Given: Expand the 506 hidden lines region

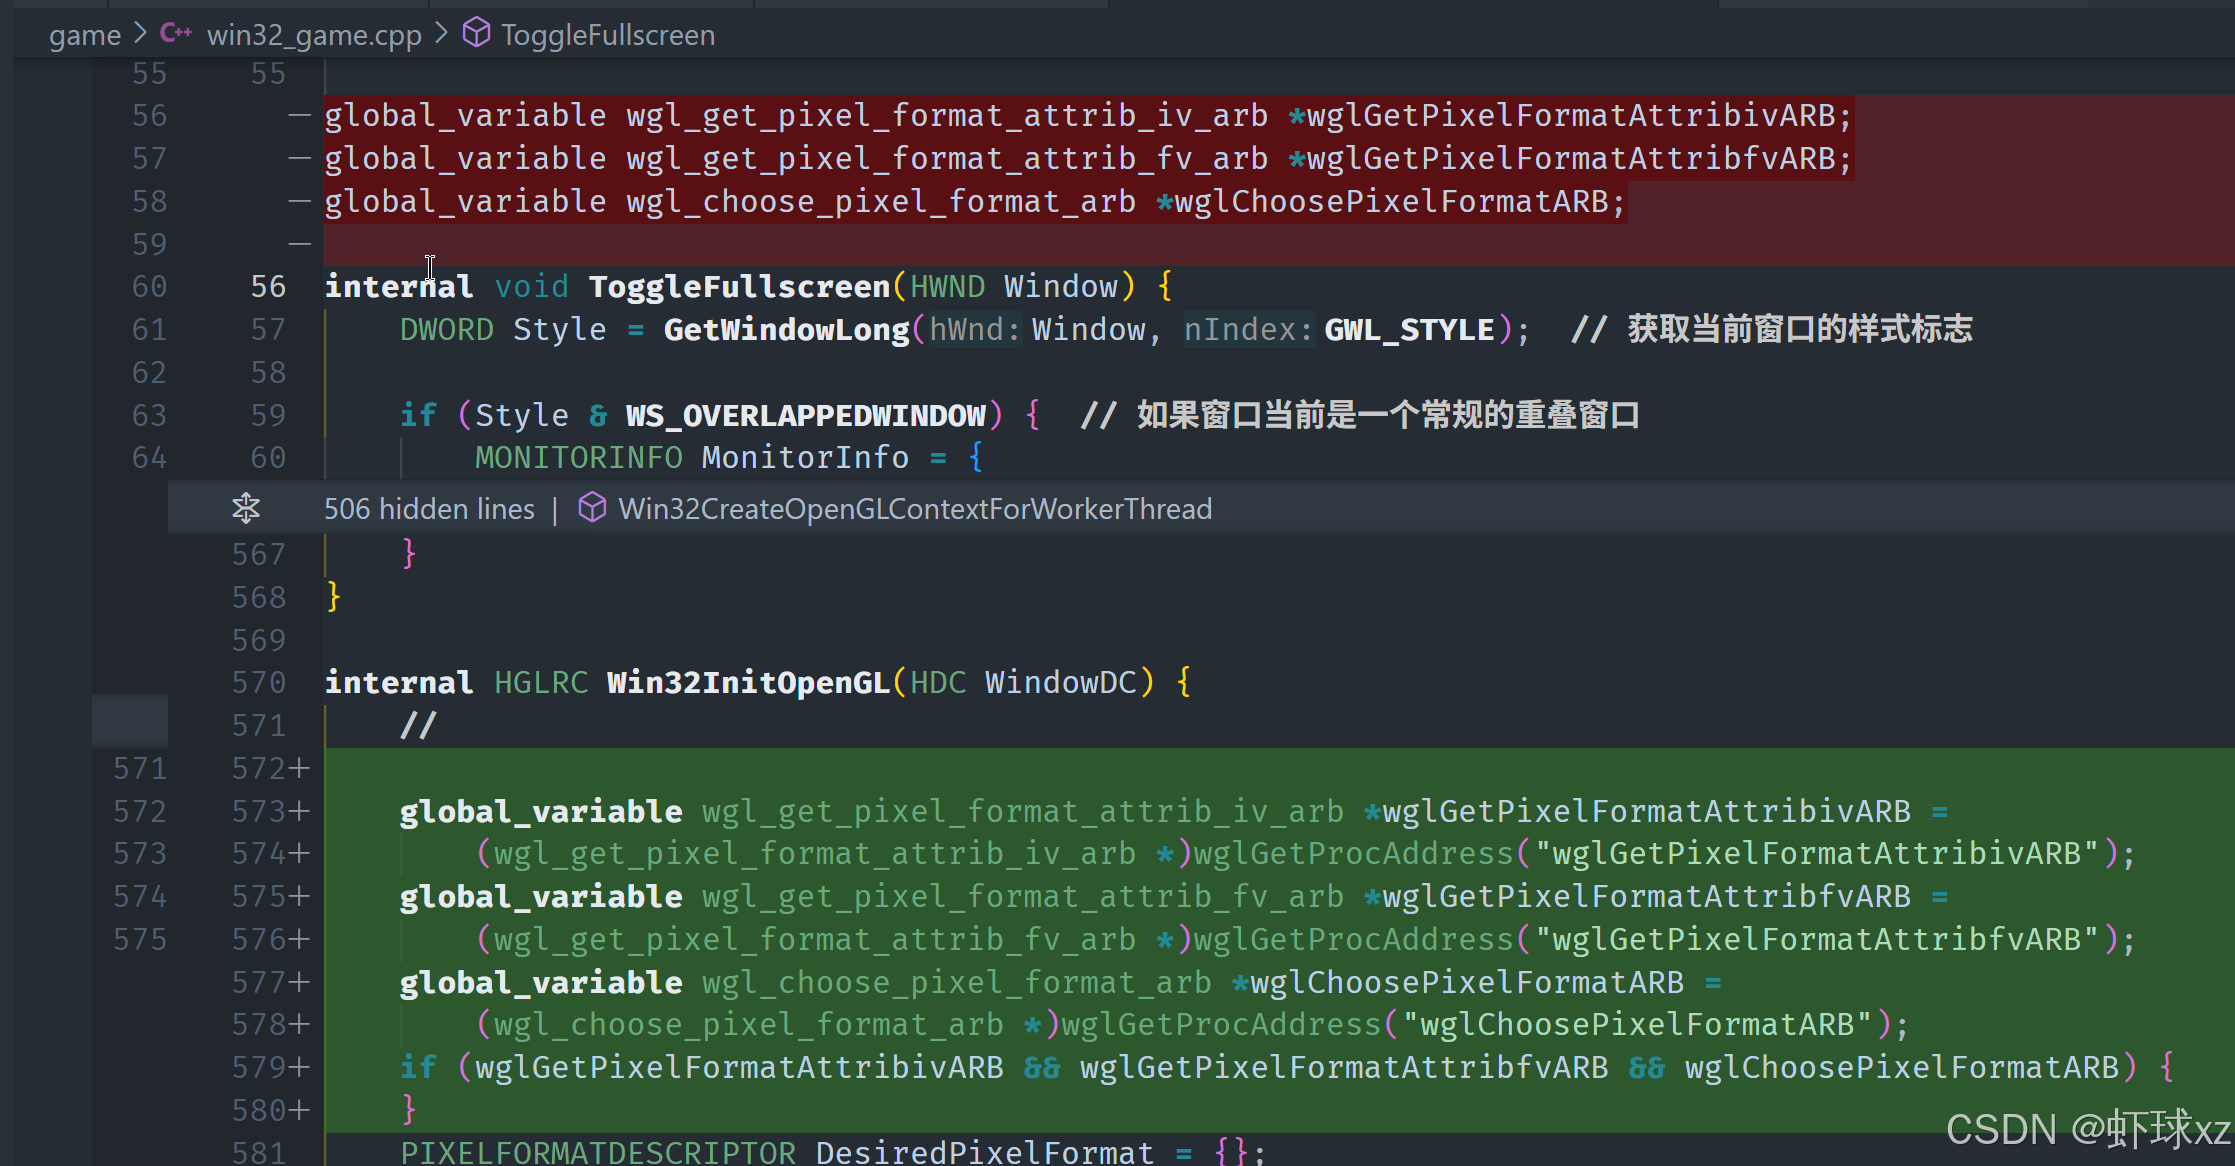Looking at the screenshot, I should click(429, 509).
